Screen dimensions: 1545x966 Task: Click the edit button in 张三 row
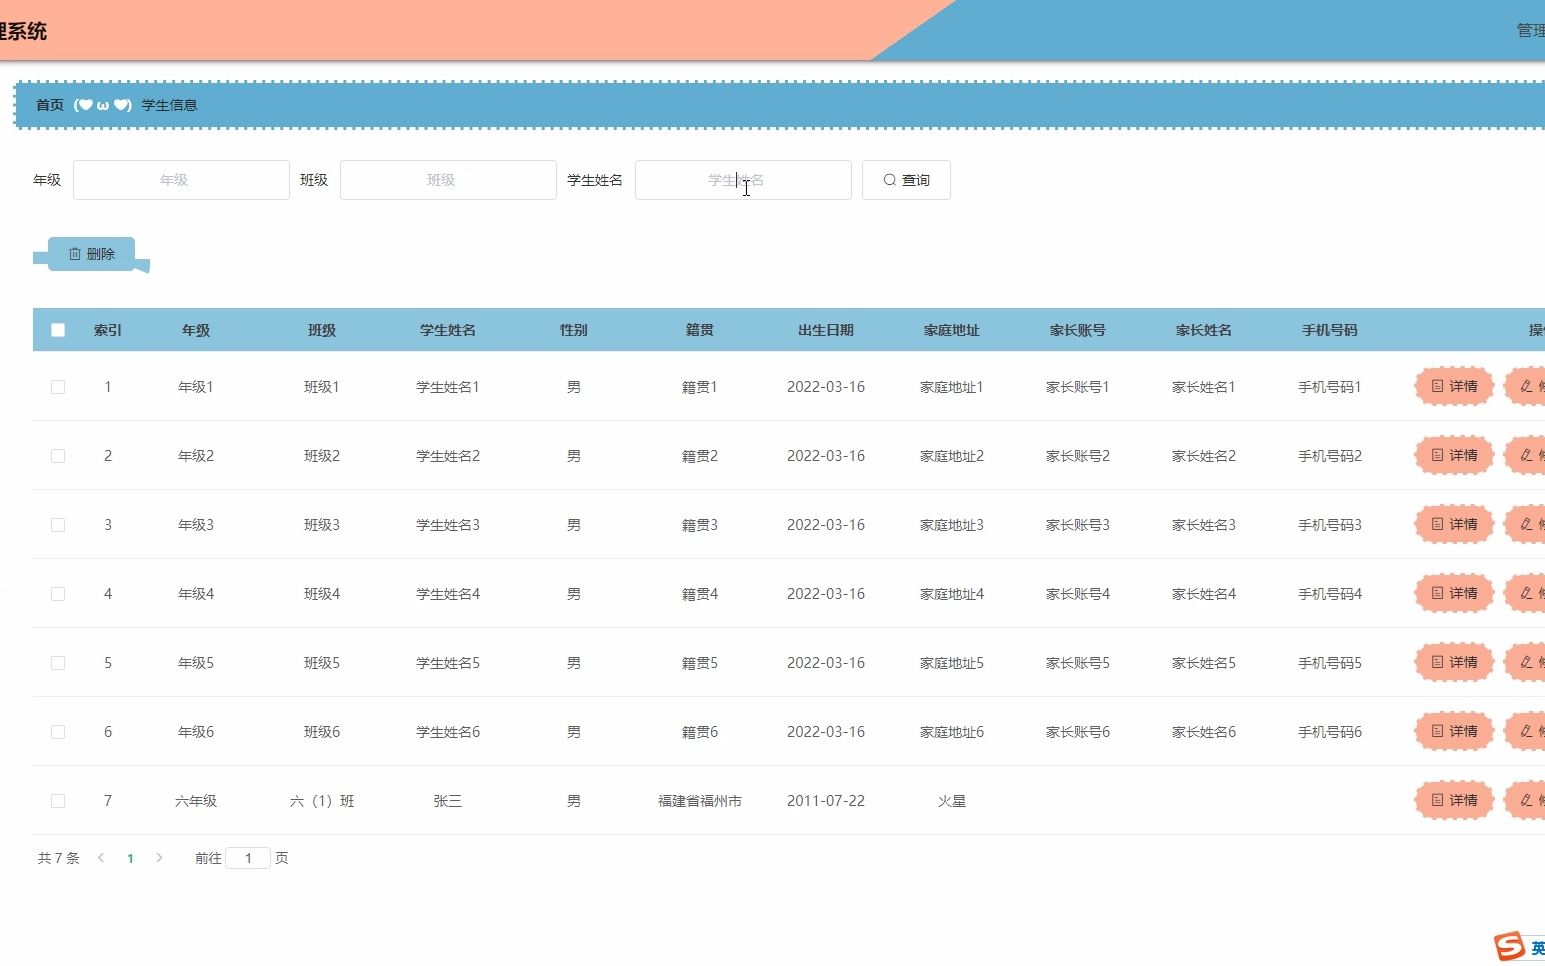1526,800
